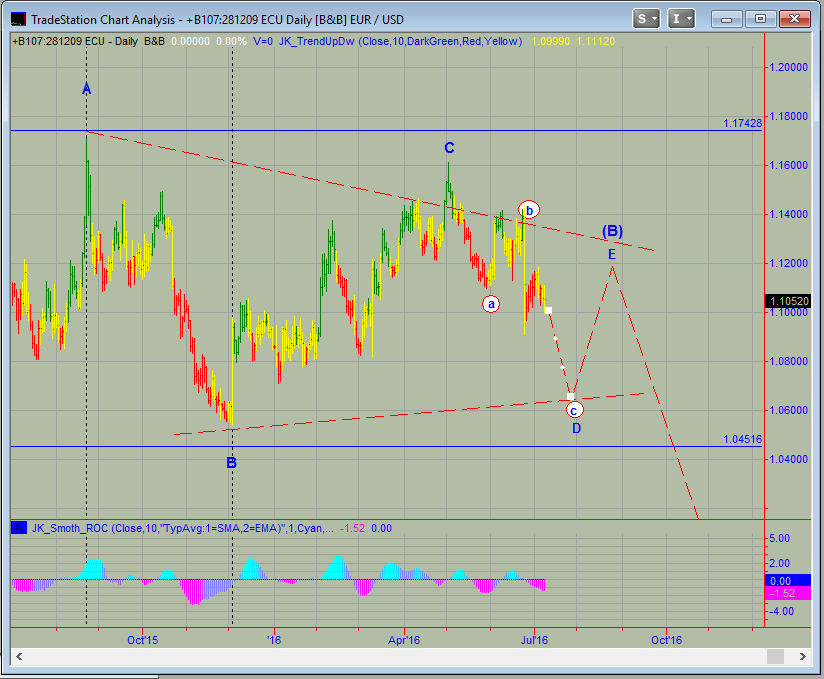Click the Oct'16 date on time axis
Image resolution: width=824 pixels, height=679 pixels.
tap(666, 640)
